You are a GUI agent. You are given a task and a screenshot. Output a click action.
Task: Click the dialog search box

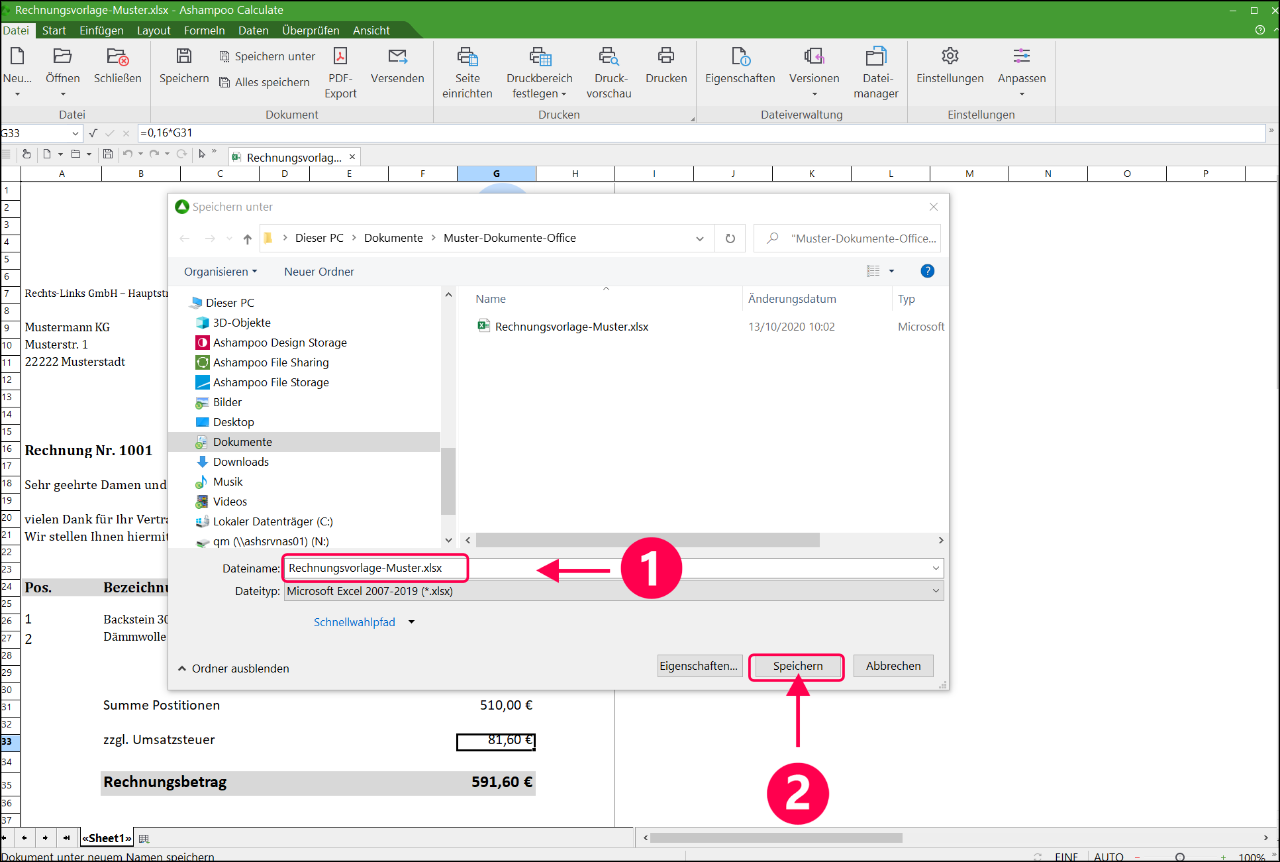tap(847, 238)
